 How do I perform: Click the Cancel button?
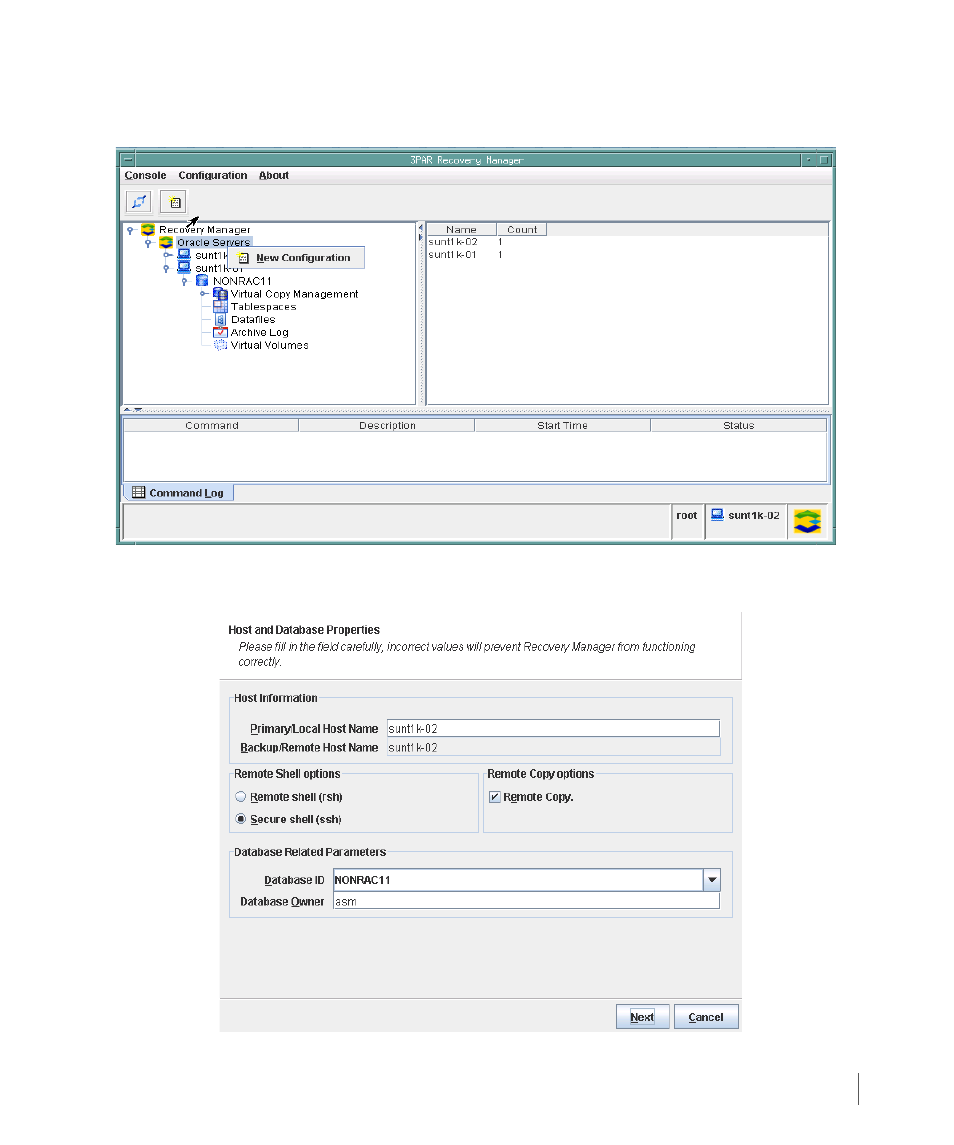(x=706, y=1017)
